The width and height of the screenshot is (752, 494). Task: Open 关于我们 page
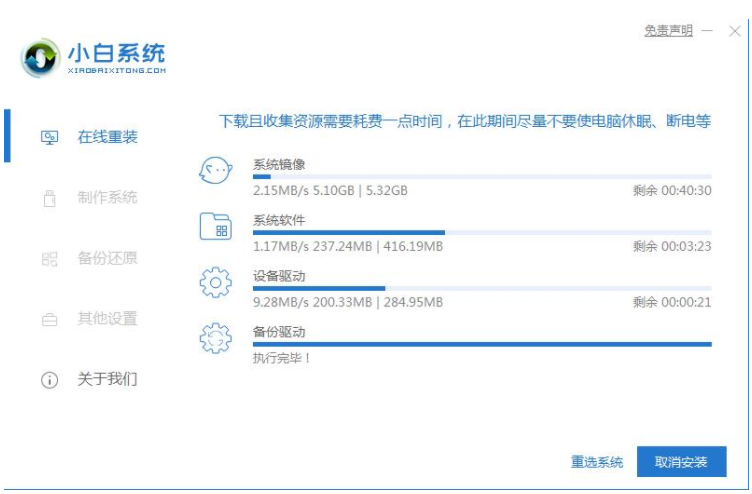pos(108,380)
